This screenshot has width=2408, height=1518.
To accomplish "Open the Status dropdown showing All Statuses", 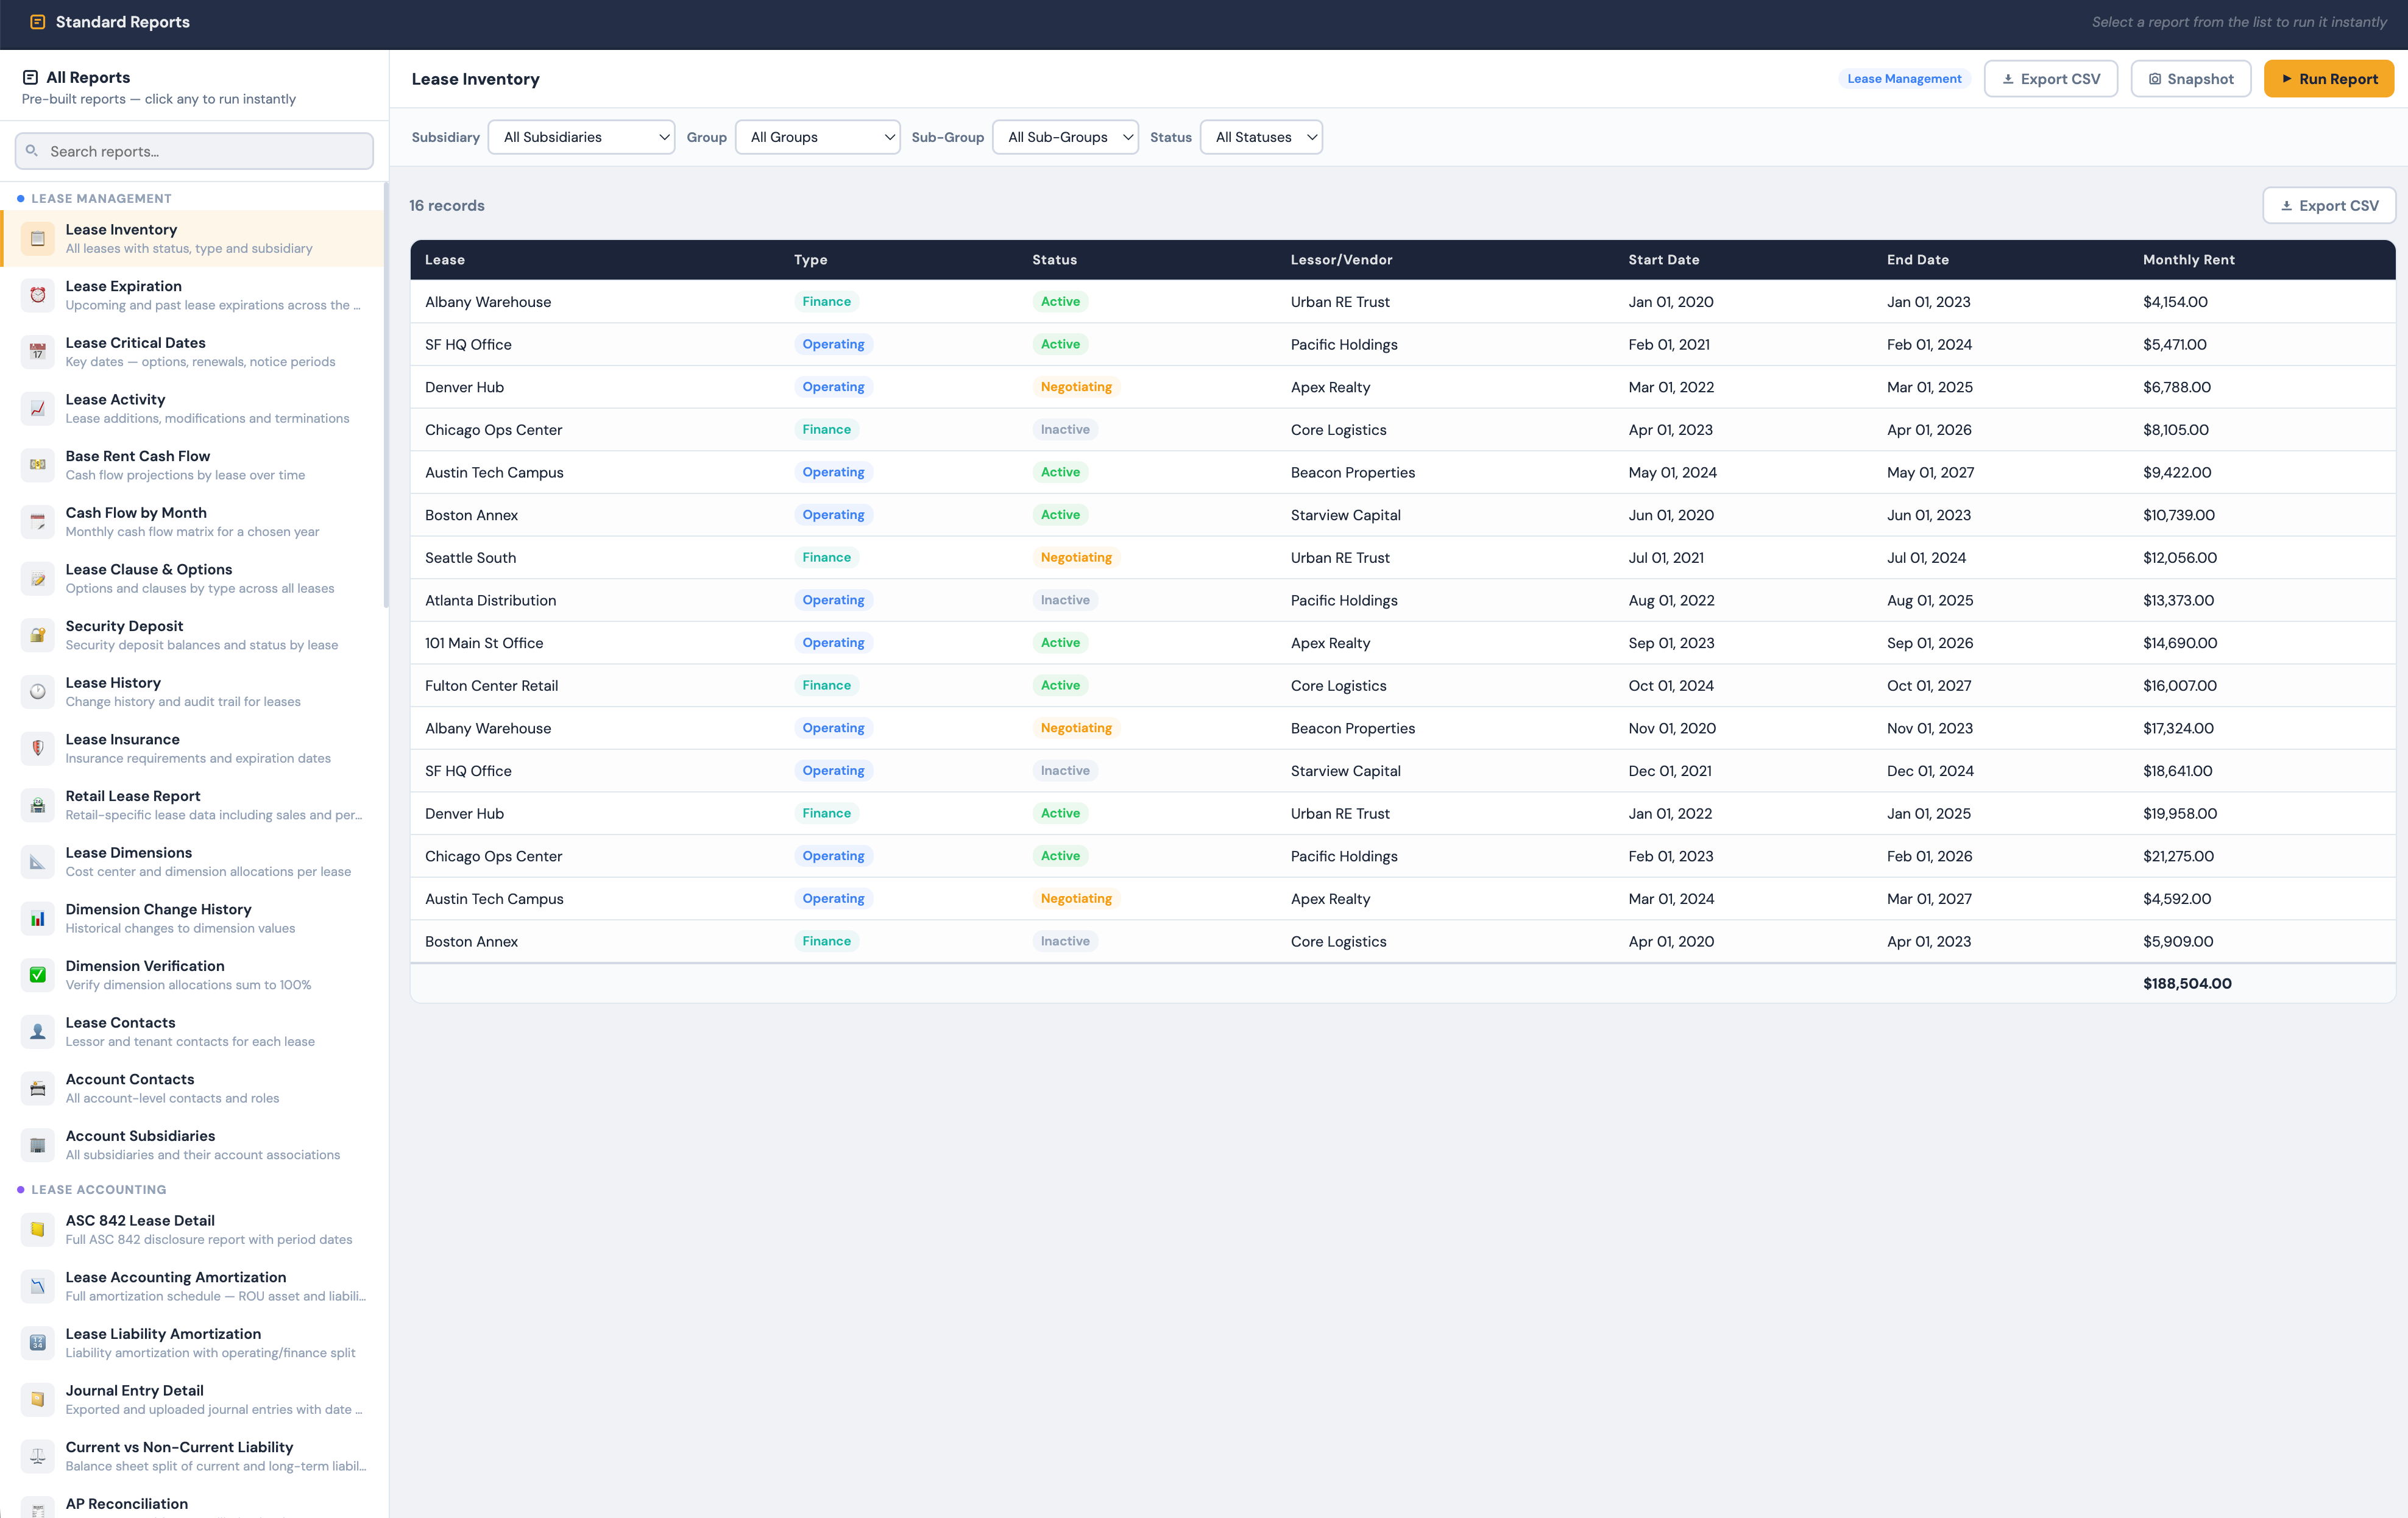I will pos(1261,137).
